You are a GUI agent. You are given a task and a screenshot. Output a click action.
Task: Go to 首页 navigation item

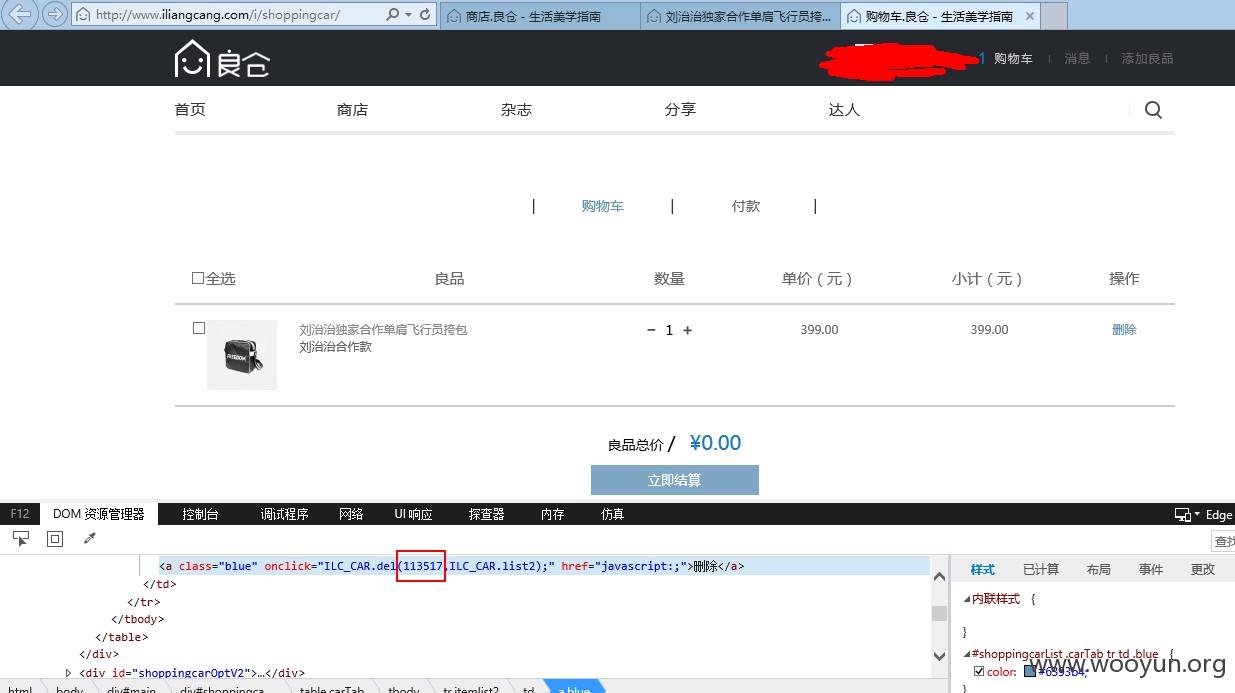pyautogui.click(x=190, y=110)
